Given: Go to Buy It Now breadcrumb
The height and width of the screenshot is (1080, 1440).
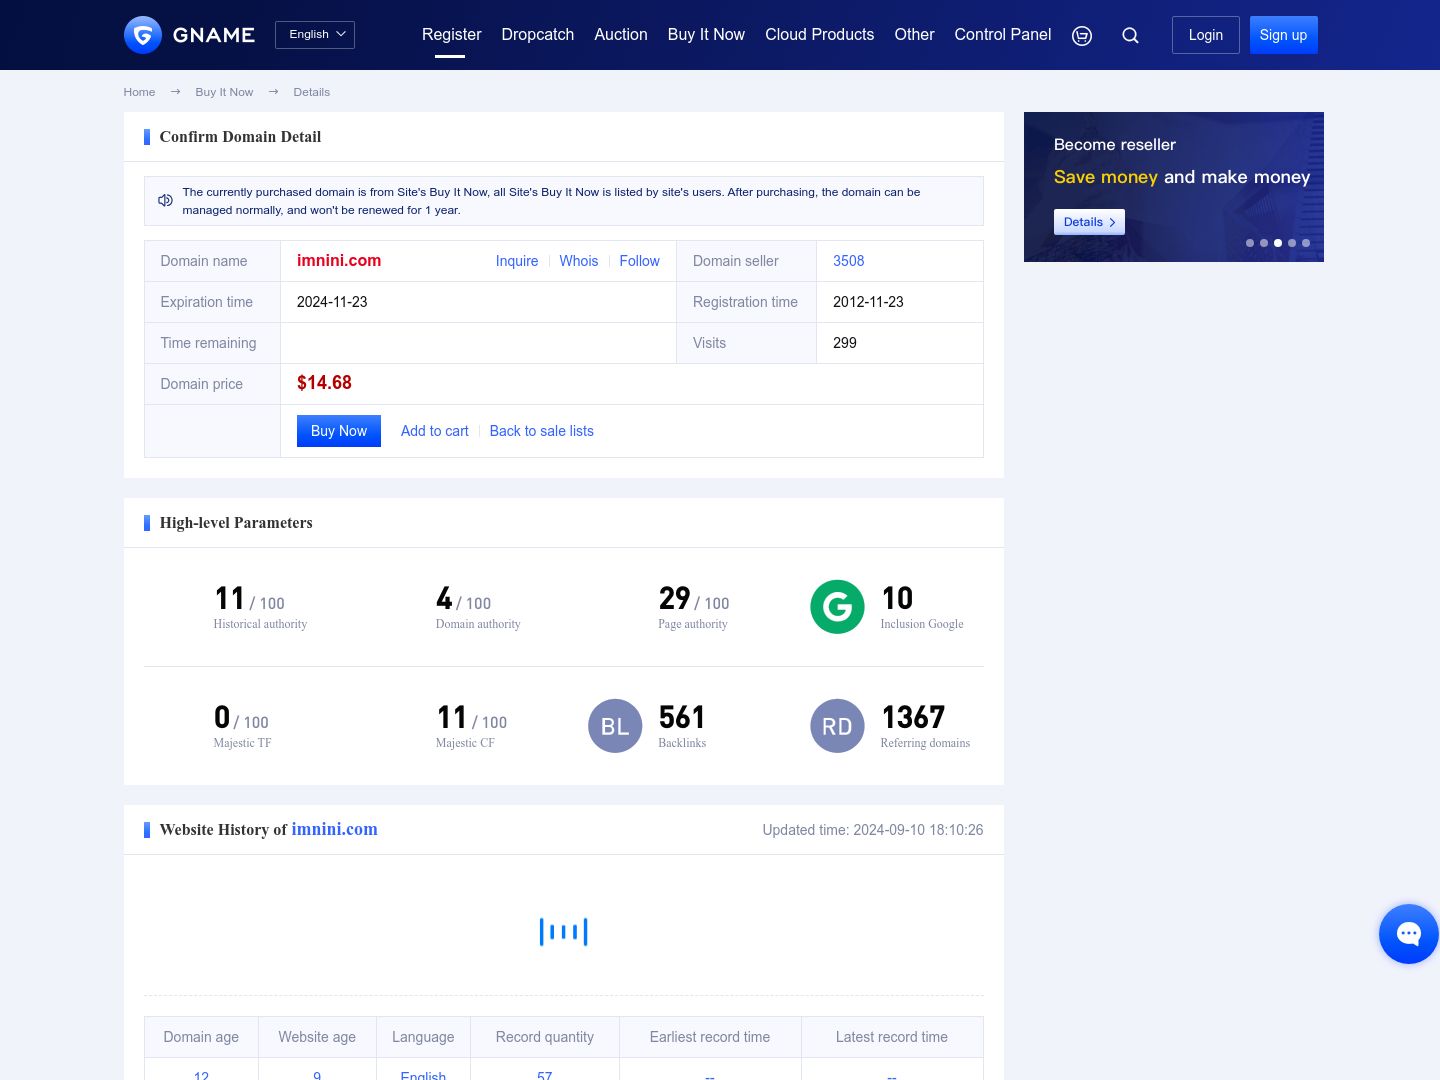Looking at the screenshot, I should [224, 92].
